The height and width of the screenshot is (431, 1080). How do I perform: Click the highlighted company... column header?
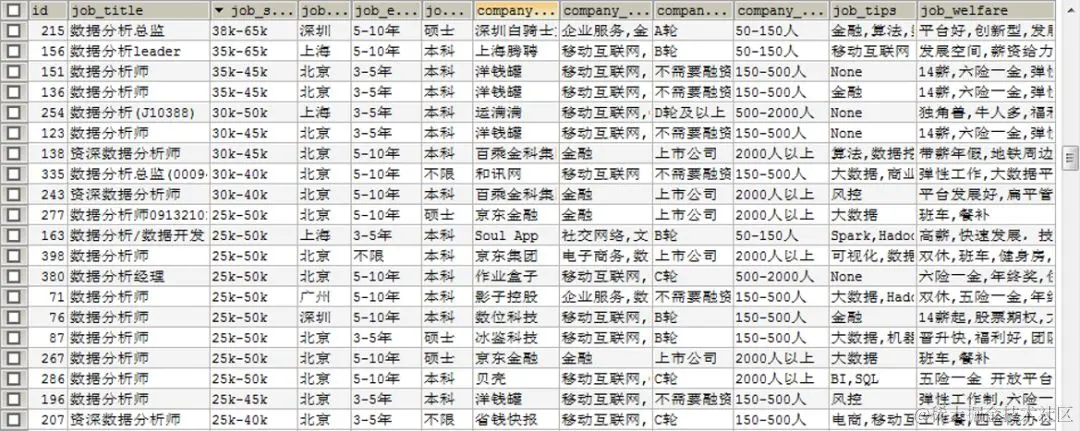tap(517, 11)
